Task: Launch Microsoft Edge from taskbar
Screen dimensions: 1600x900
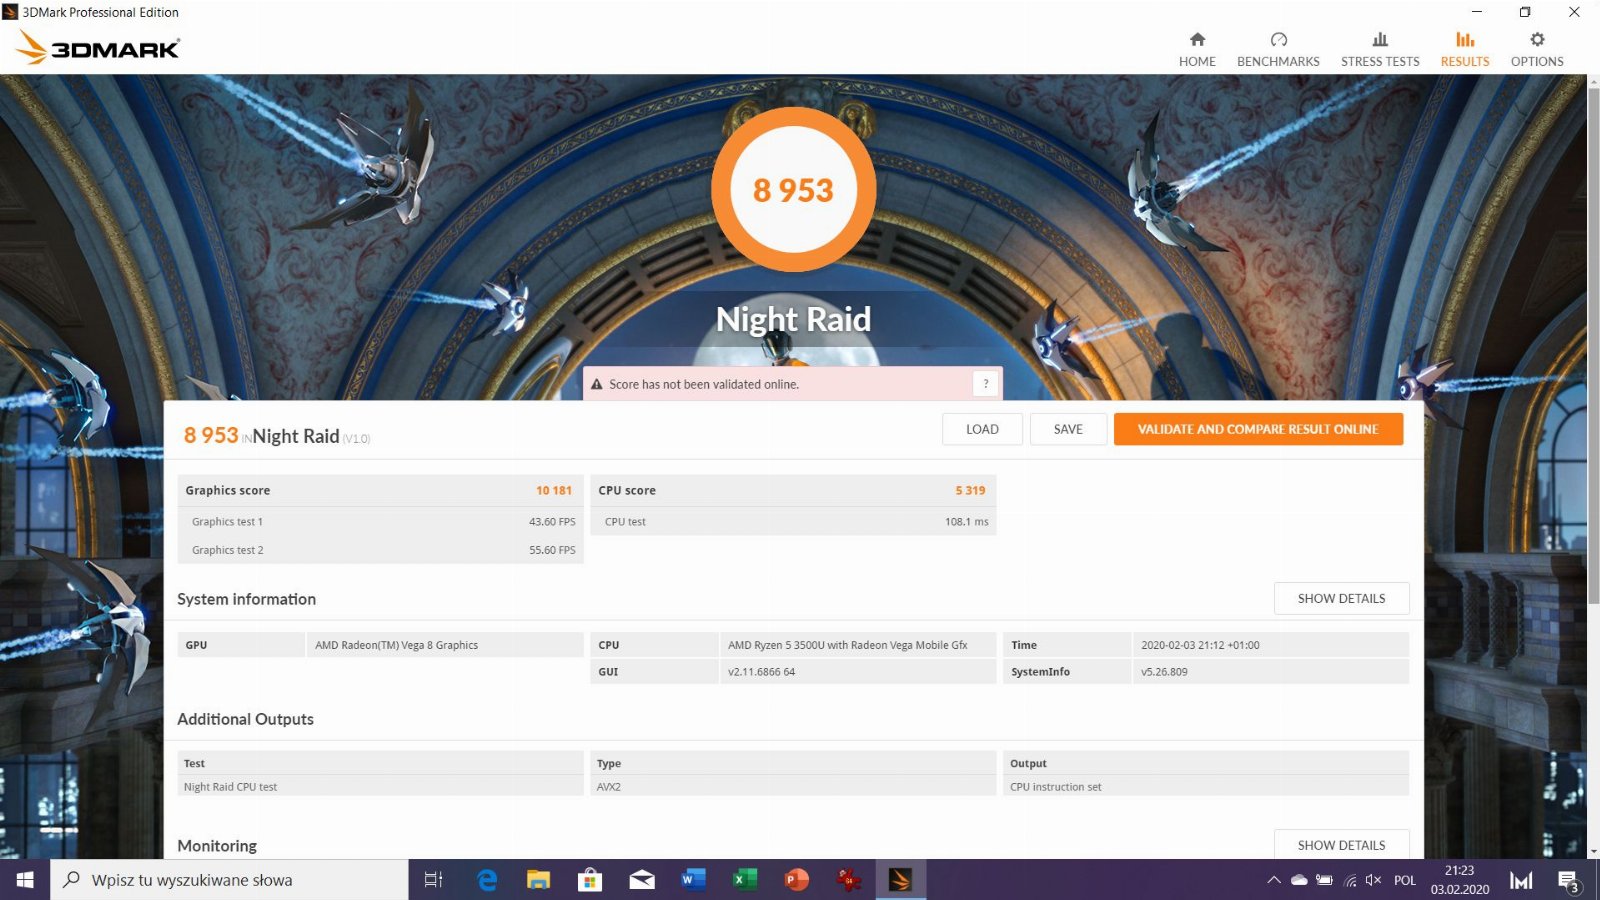Action: click(487, 880)
